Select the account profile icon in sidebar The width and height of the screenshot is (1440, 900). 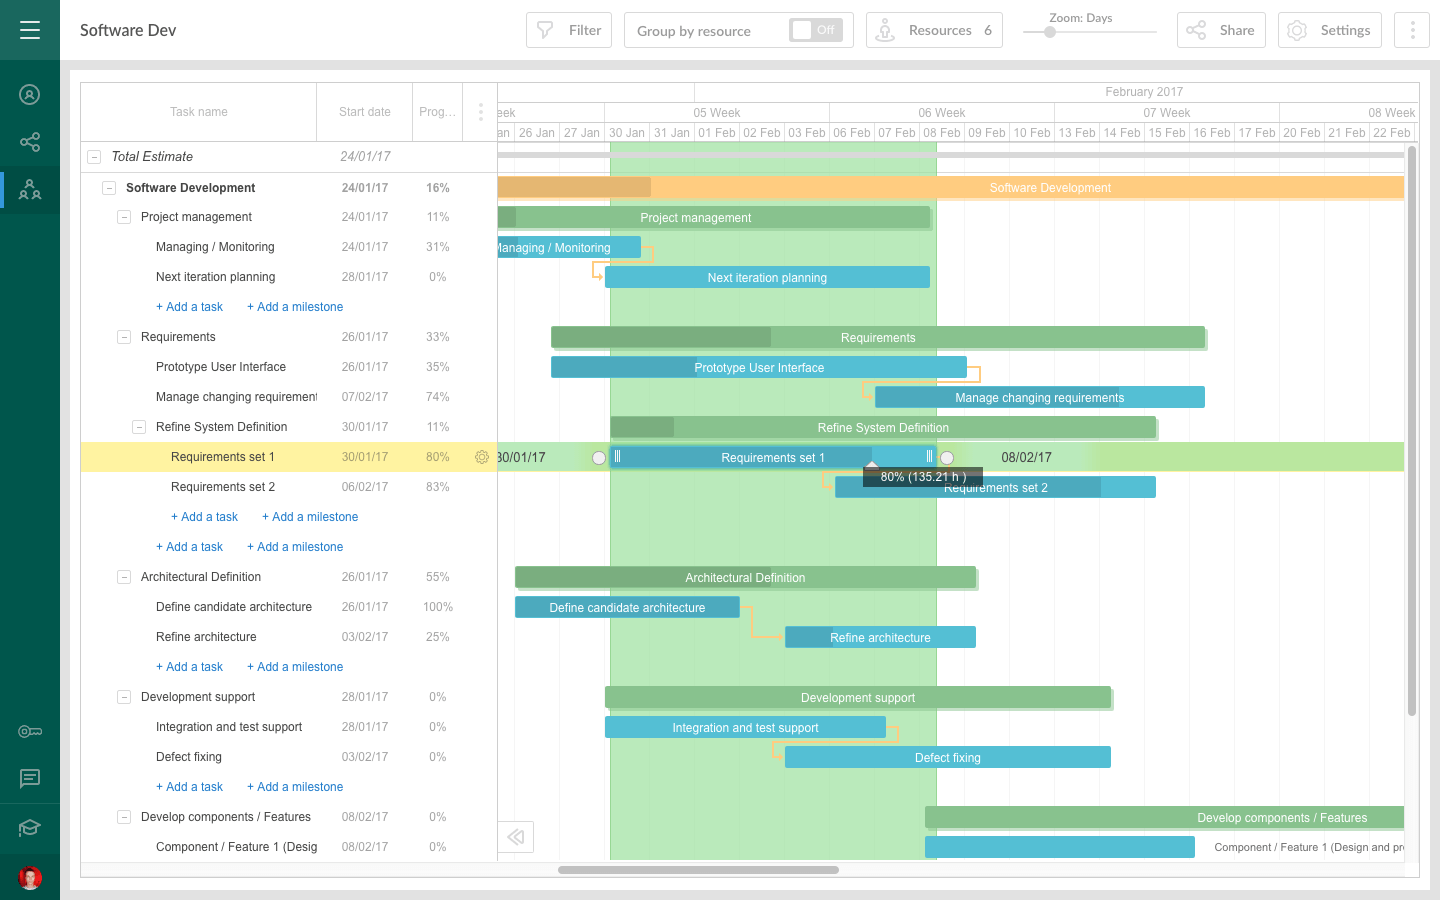29,94
